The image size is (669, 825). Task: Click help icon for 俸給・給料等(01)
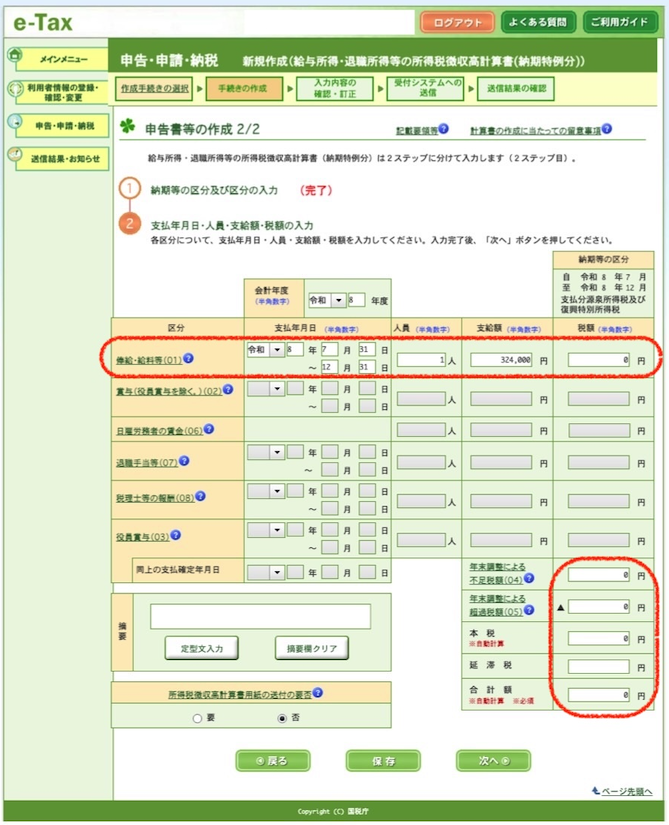coord(188,358)
